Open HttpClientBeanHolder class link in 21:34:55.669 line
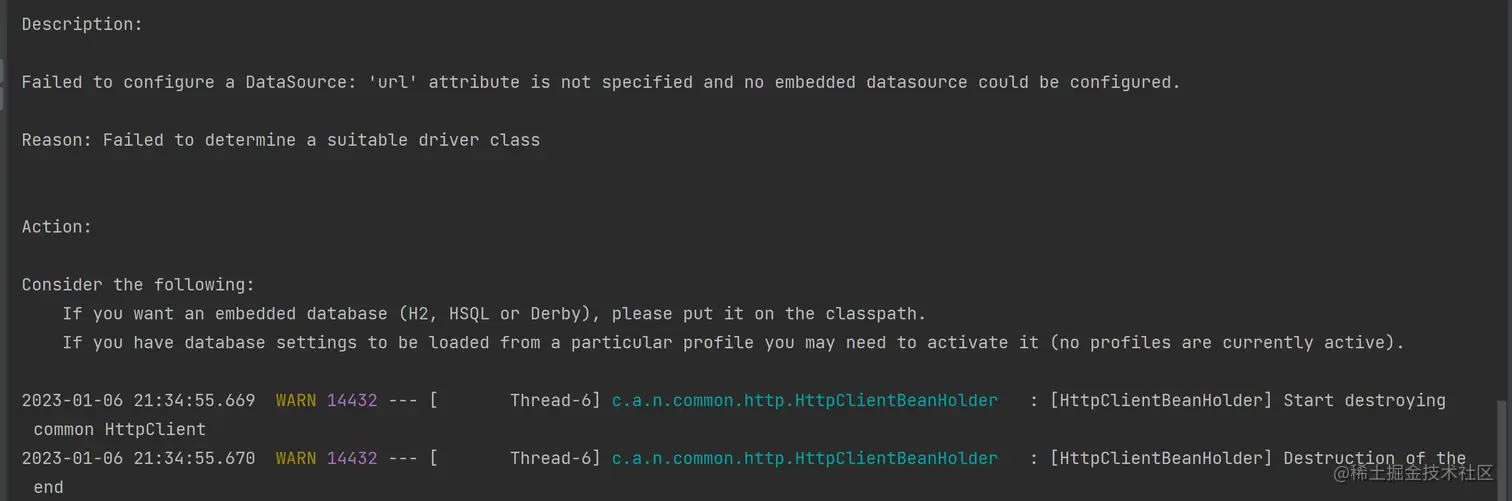 [804, 400]
